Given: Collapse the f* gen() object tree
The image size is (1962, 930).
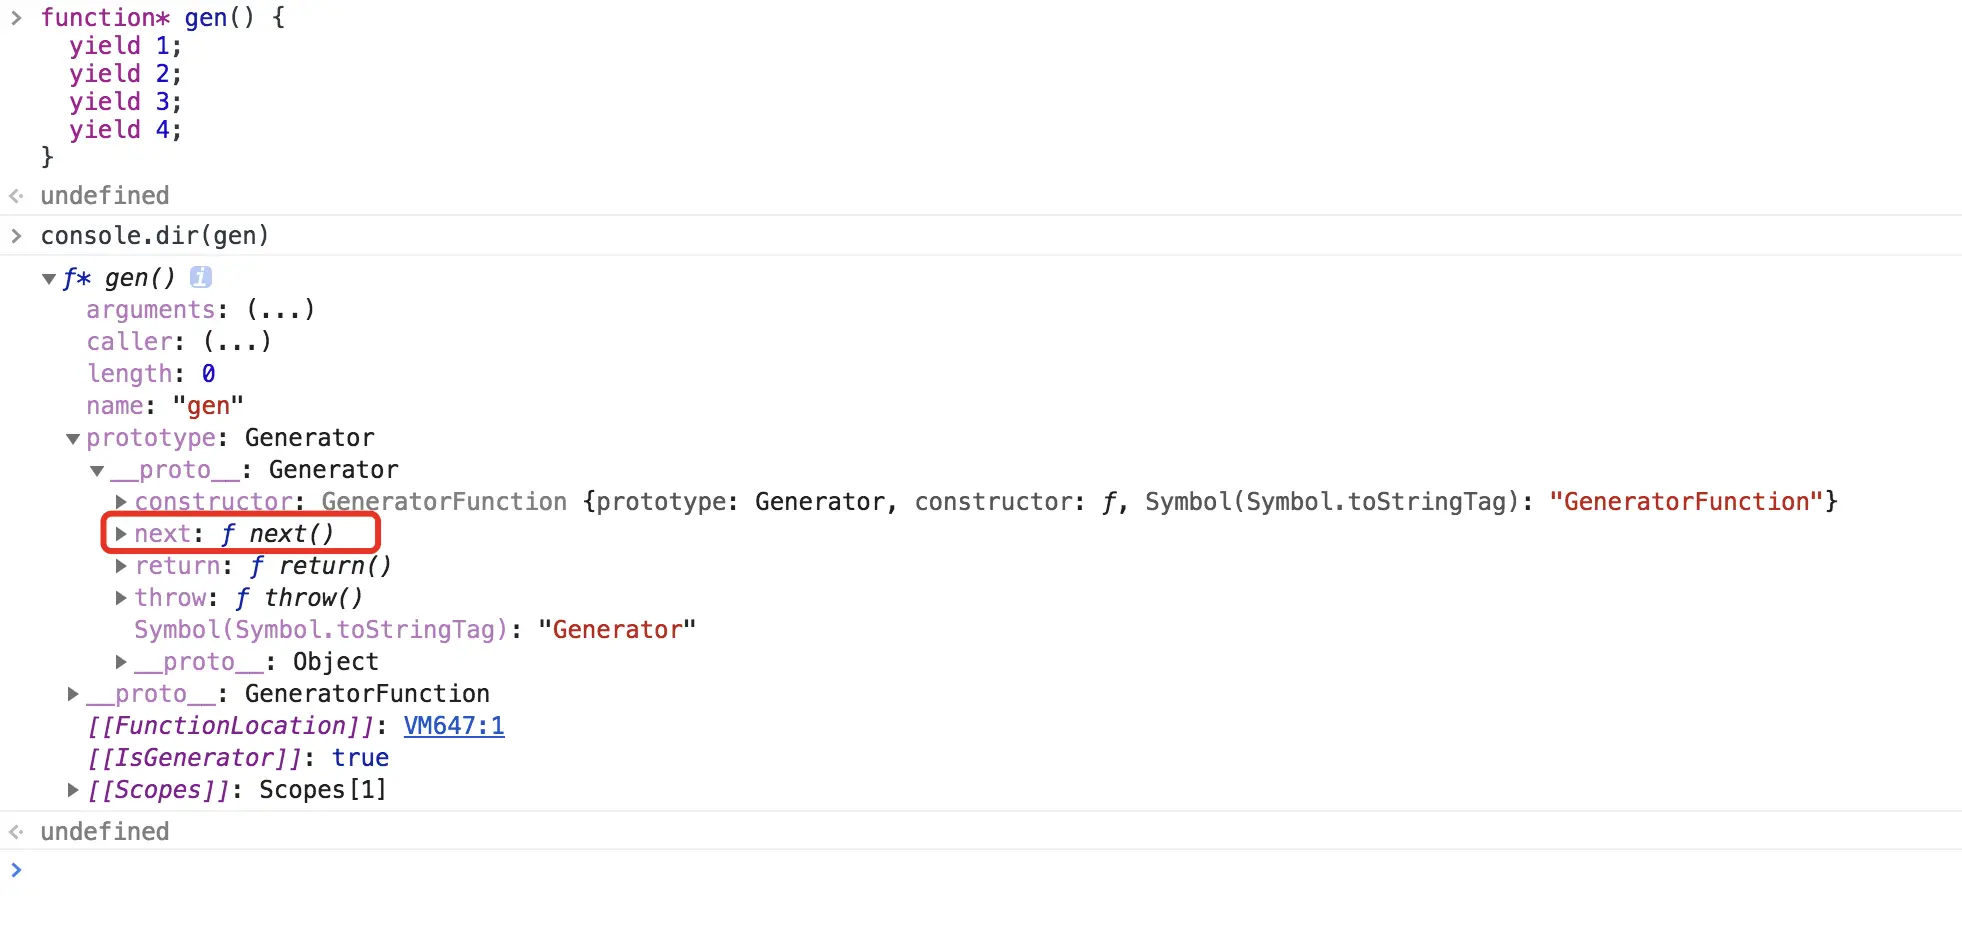Looking at the screenshot, I should pyautogui.click(x=48, y=279).
